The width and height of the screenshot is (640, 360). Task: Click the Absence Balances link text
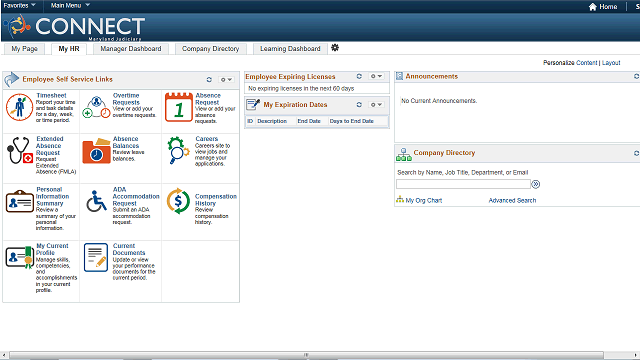click(x=126, y=142)
